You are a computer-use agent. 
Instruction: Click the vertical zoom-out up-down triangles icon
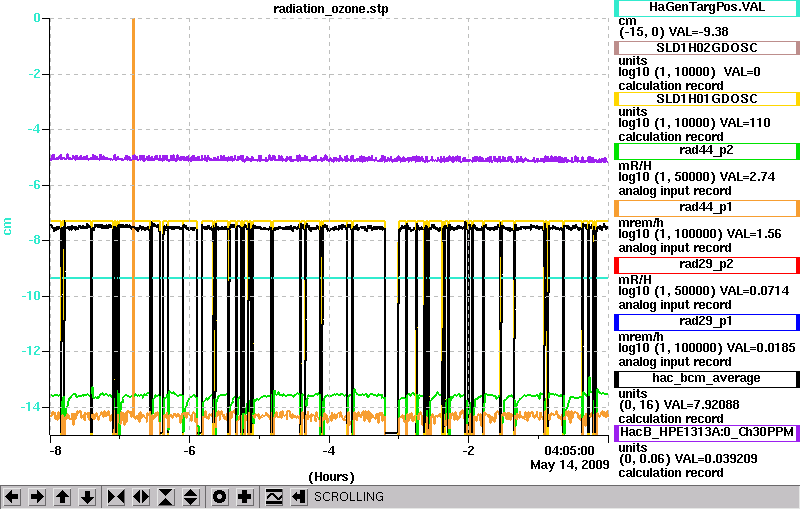pyautogui.click(x=191, y=496)
